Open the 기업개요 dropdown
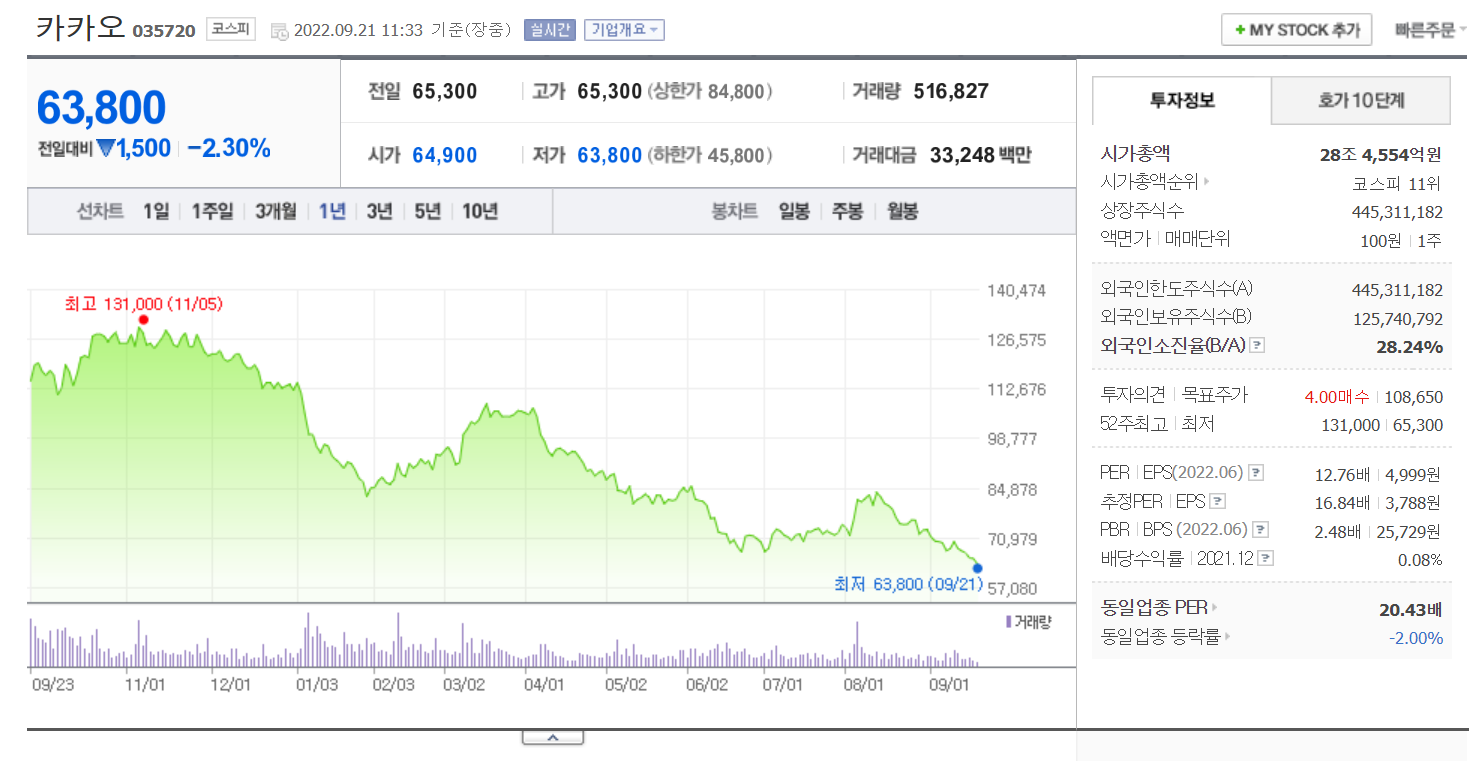Image resolution: width=1482 pixels, height=761 pixels. [x=624, y=30]
